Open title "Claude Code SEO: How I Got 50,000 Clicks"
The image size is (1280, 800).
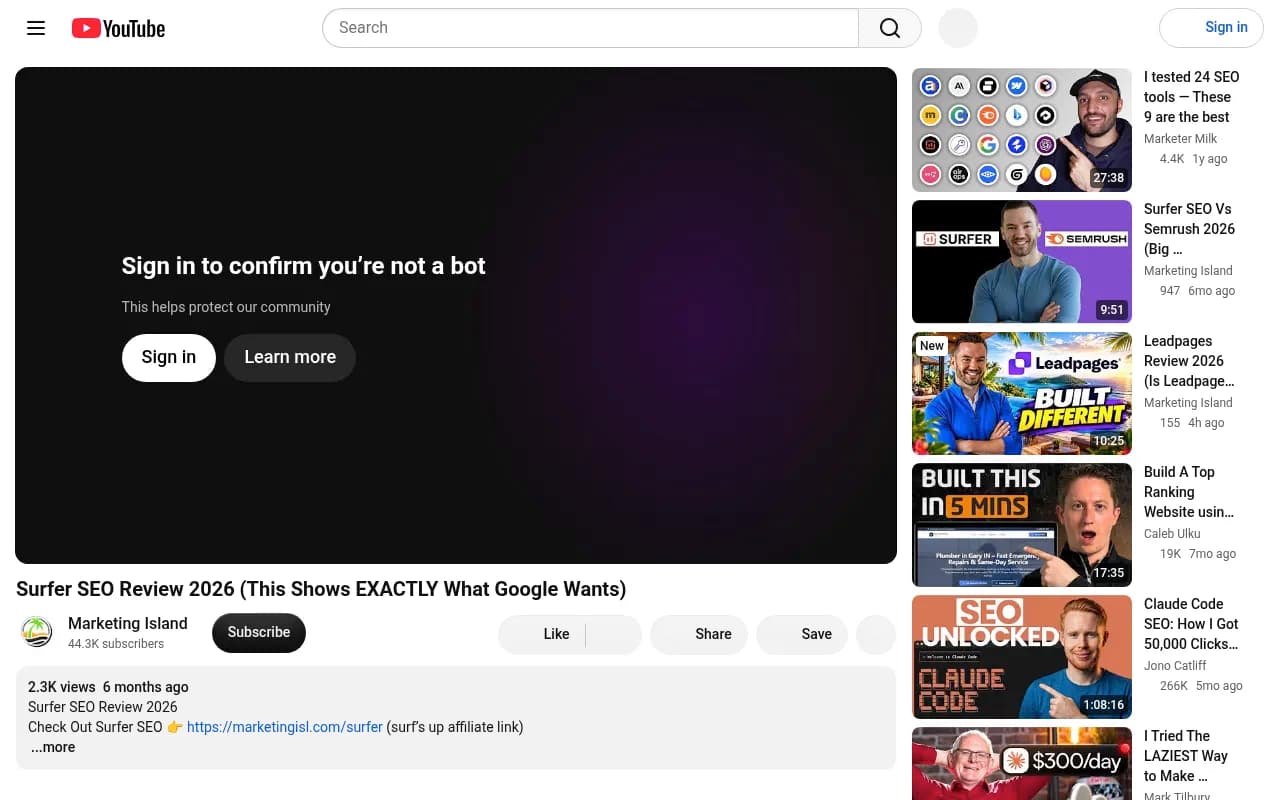pos(1191,624)
